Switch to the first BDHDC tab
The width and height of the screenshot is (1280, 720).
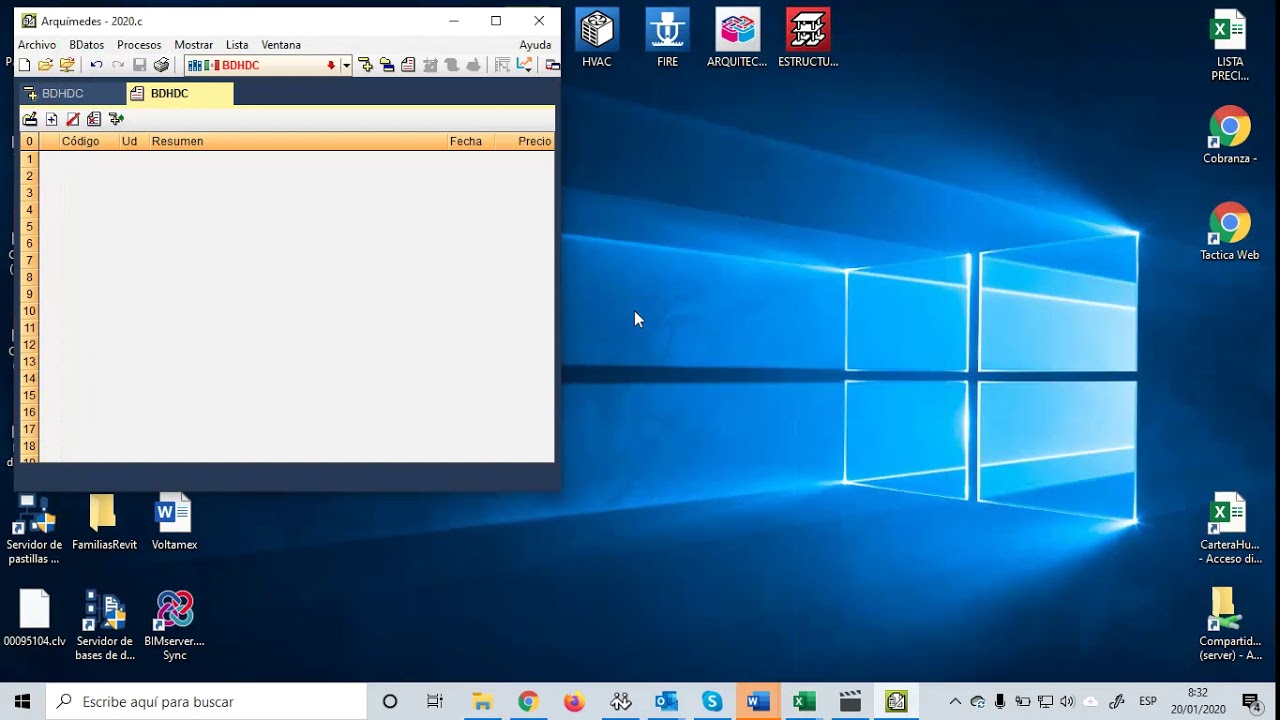tap(62, 94)
